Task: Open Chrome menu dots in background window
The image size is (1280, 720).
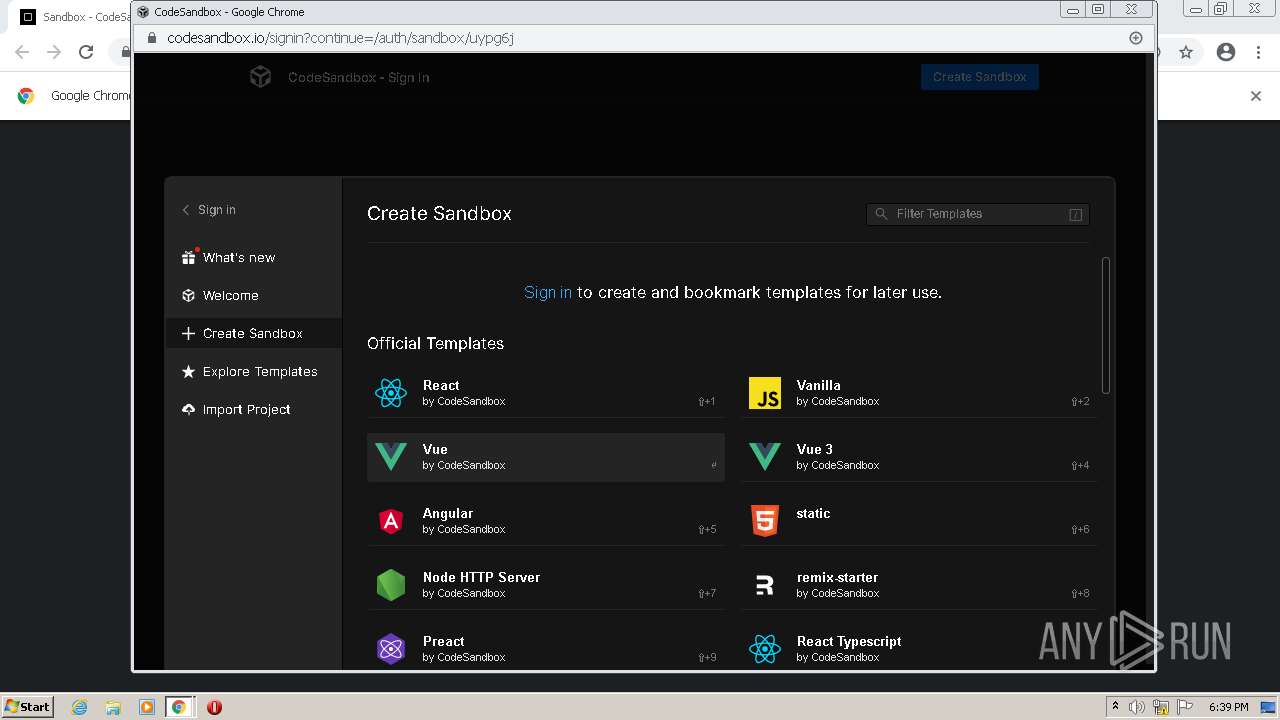Action: [1259, 52]
